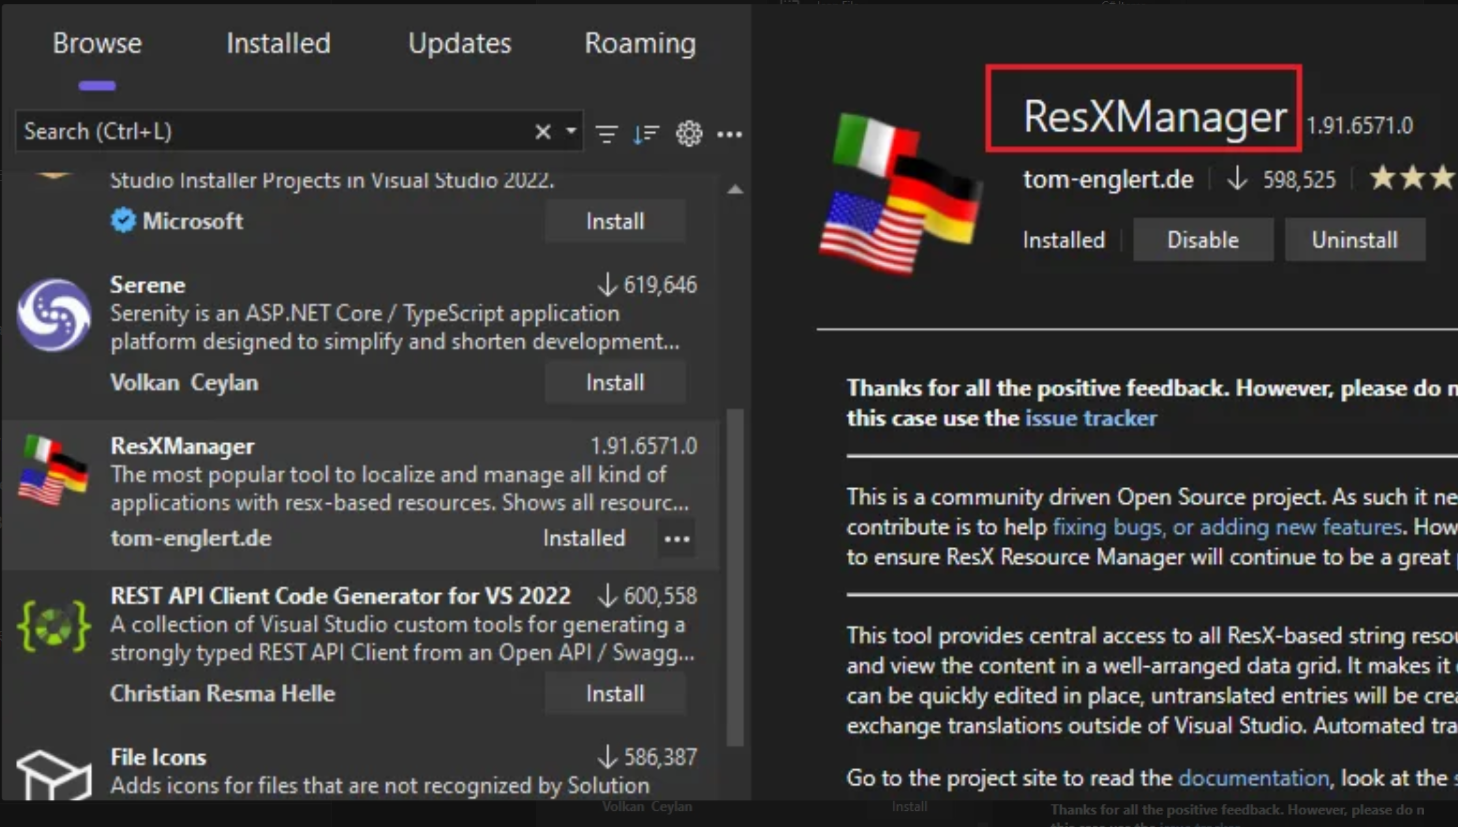Disable the ResXManager extension
This screenshot has height=827, width=1458.
tap(1202, 240)
